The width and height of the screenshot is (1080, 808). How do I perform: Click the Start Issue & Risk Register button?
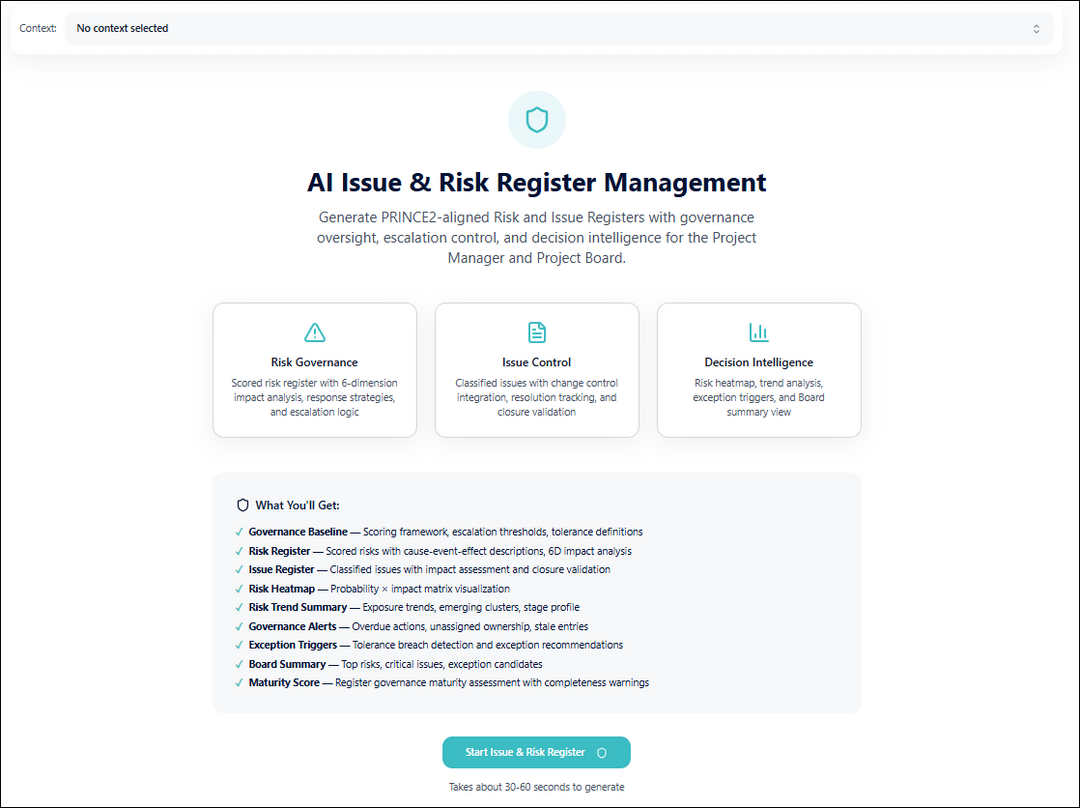[x=536, y=752]
